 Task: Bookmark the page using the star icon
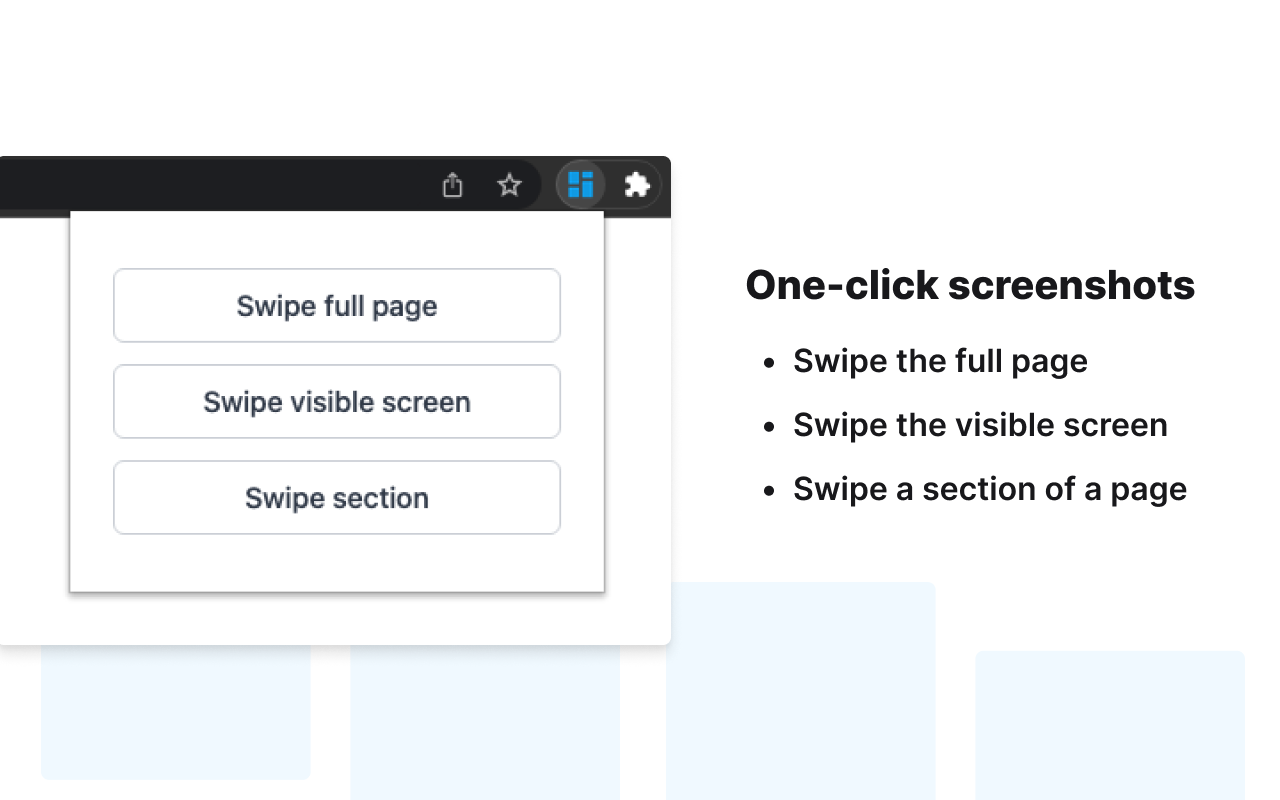click(x=509, y=185)
